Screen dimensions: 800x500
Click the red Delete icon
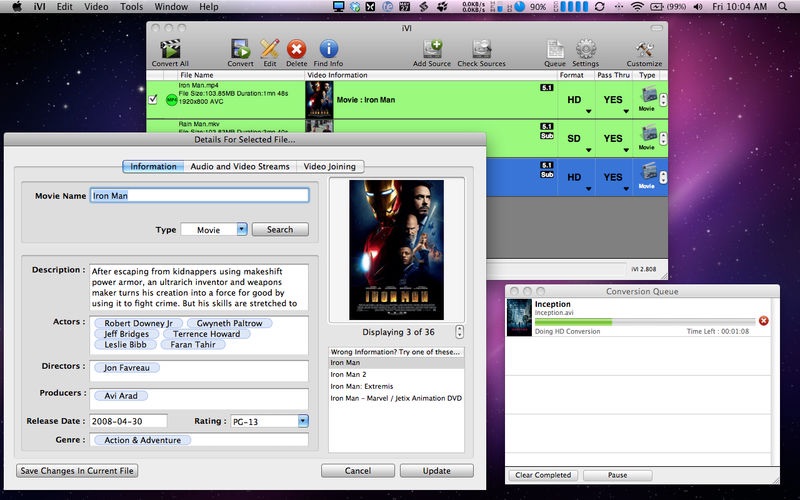coord(296,49)
